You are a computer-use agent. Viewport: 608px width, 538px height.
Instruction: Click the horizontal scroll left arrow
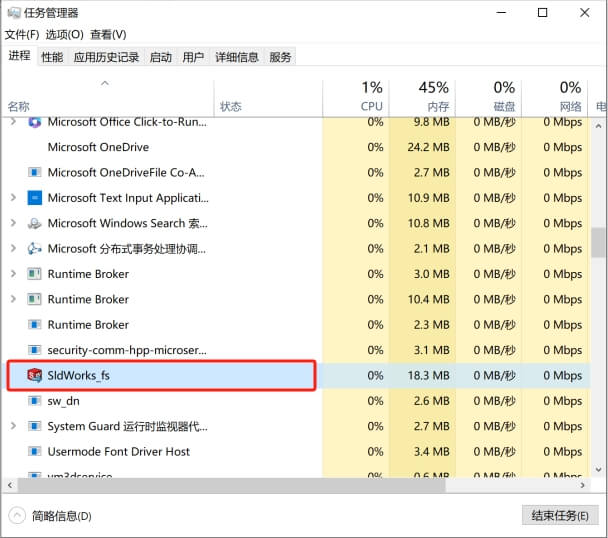10,485
